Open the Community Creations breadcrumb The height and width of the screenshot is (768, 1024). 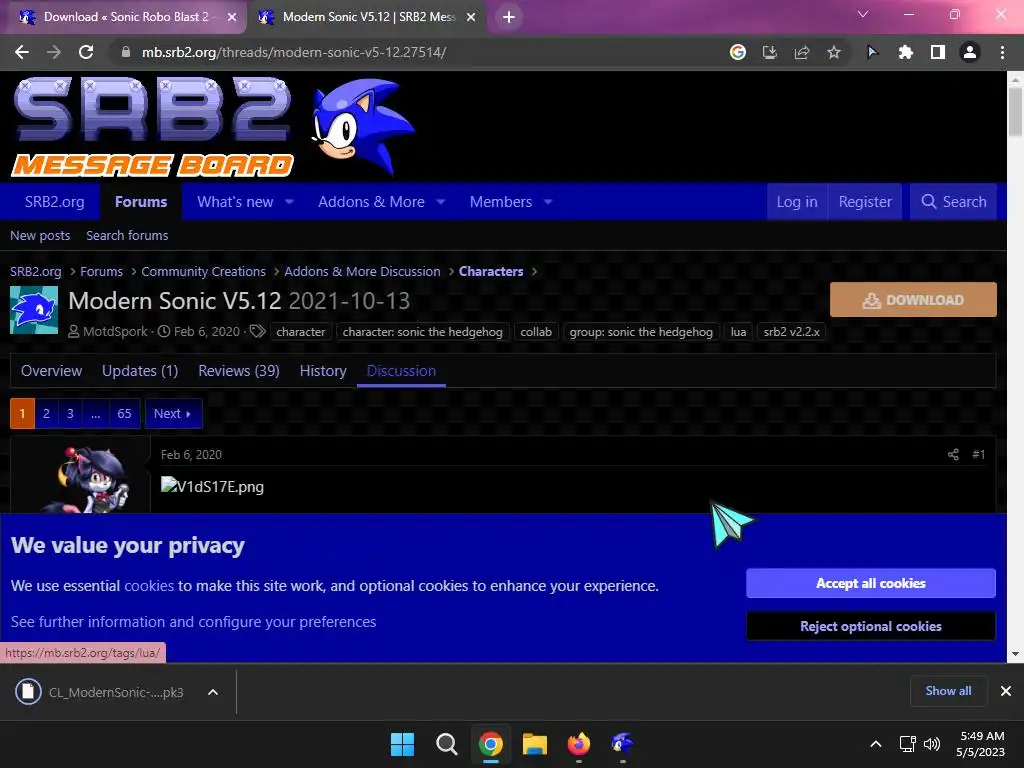[203, 272]
